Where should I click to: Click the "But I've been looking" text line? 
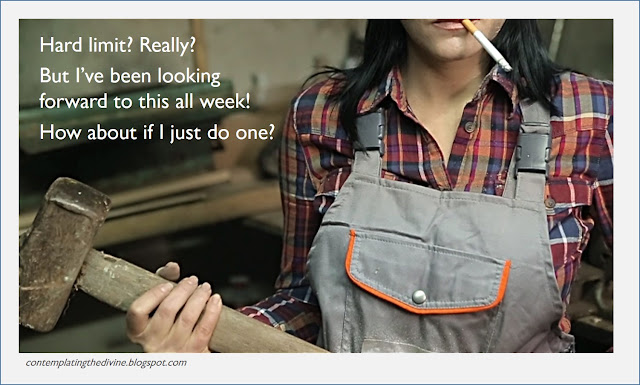point(130,76)
